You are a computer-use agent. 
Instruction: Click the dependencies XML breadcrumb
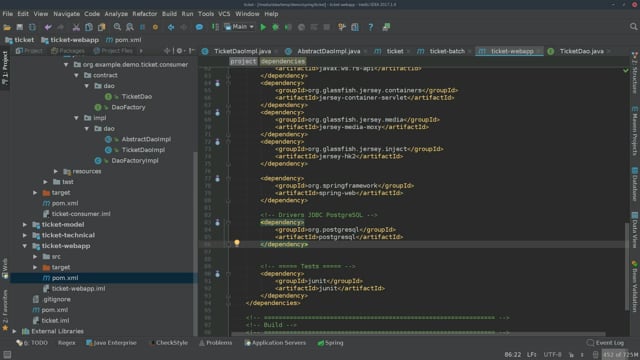click(x=282, y=61)
